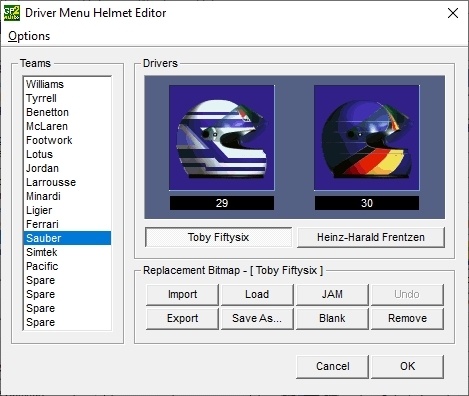Select Tyrrell in the Teams list
469x396 pixels.
(x=67, y=98)
